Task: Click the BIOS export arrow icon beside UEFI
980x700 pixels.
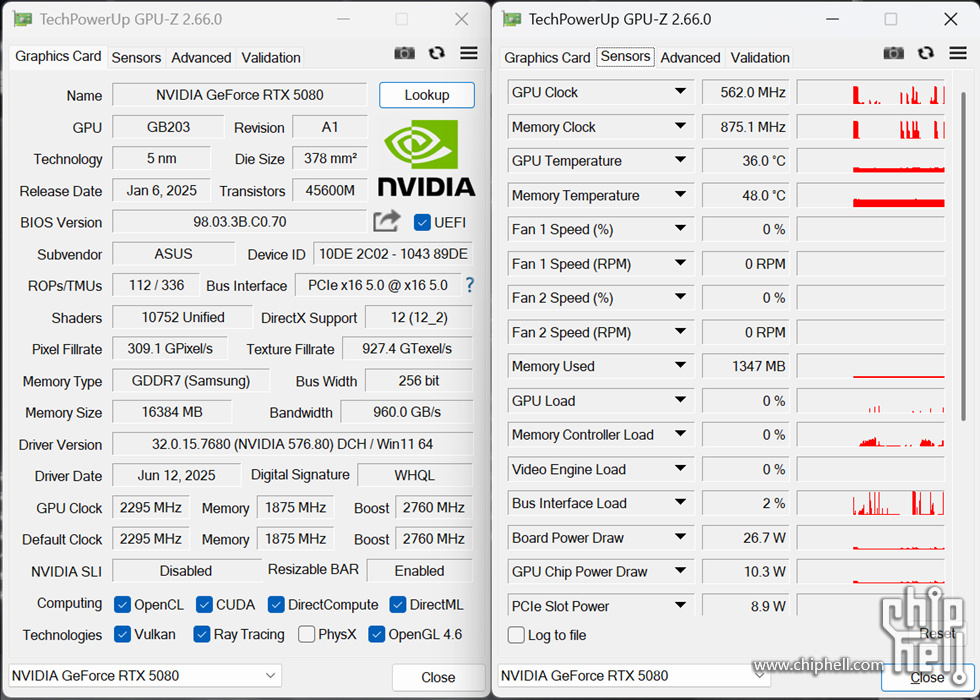Action: tap(386, 221)
